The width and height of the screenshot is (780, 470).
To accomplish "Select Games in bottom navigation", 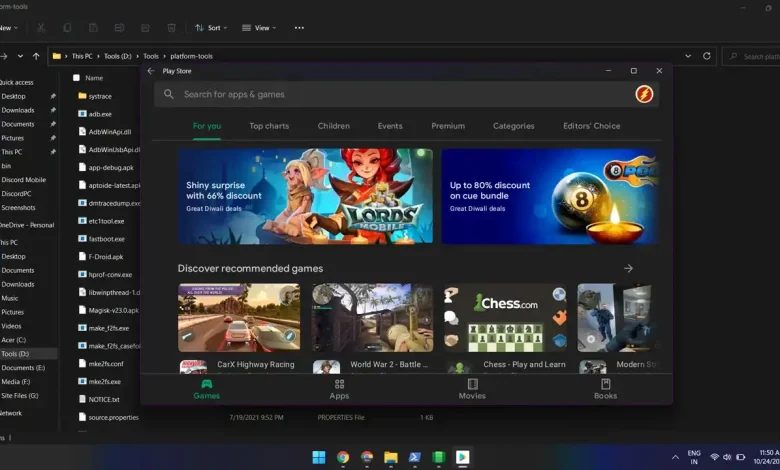I will 206,389.
